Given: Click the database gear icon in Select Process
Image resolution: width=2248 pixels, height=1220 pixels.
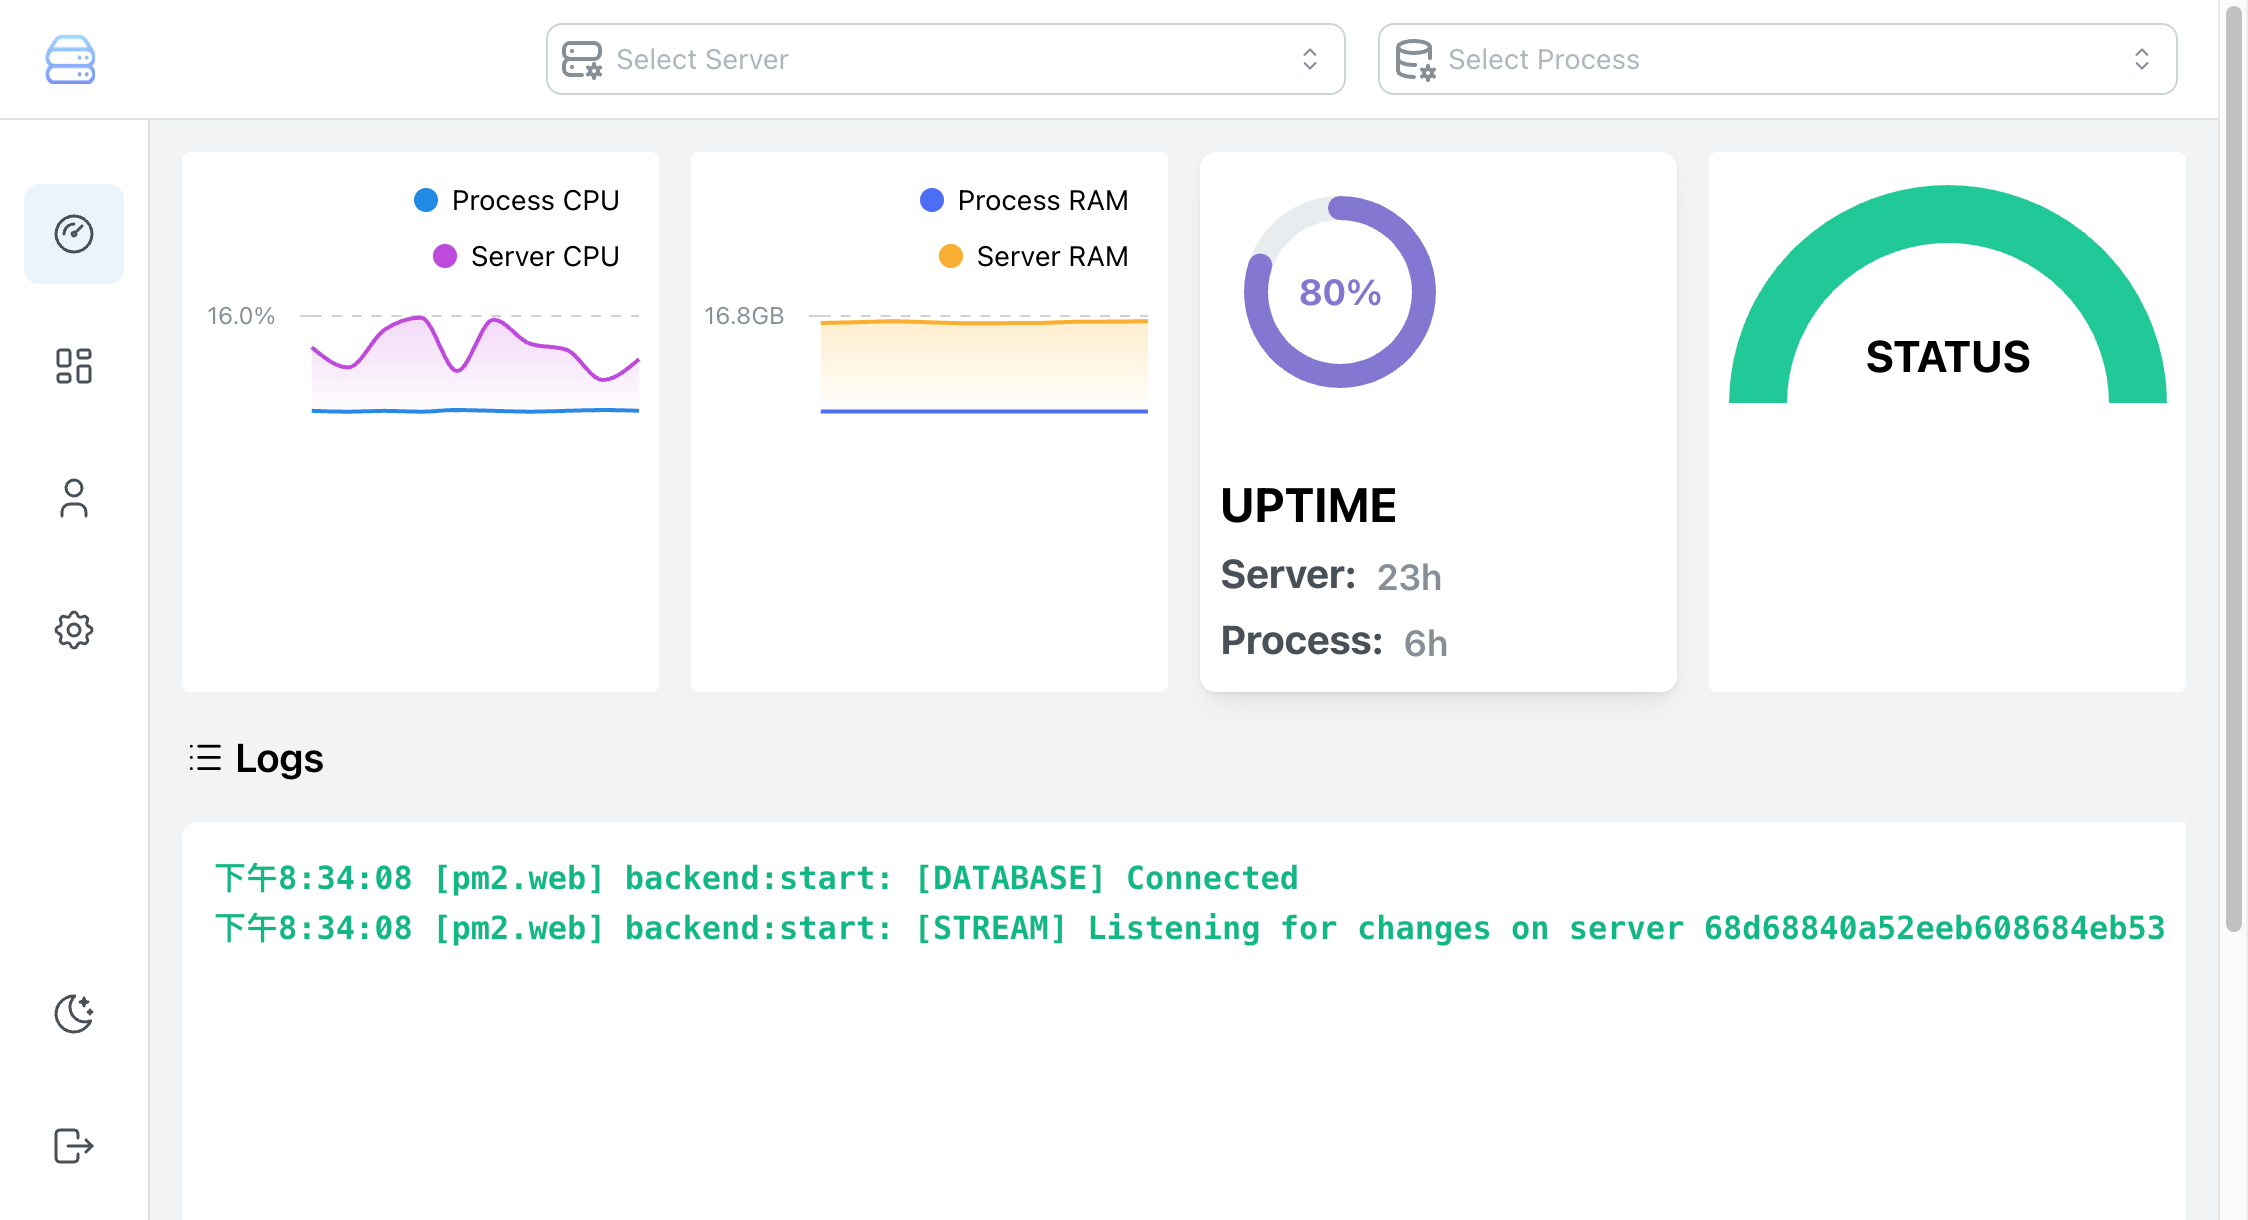Looking at the screenshot, I should [x=1415, y=59].
